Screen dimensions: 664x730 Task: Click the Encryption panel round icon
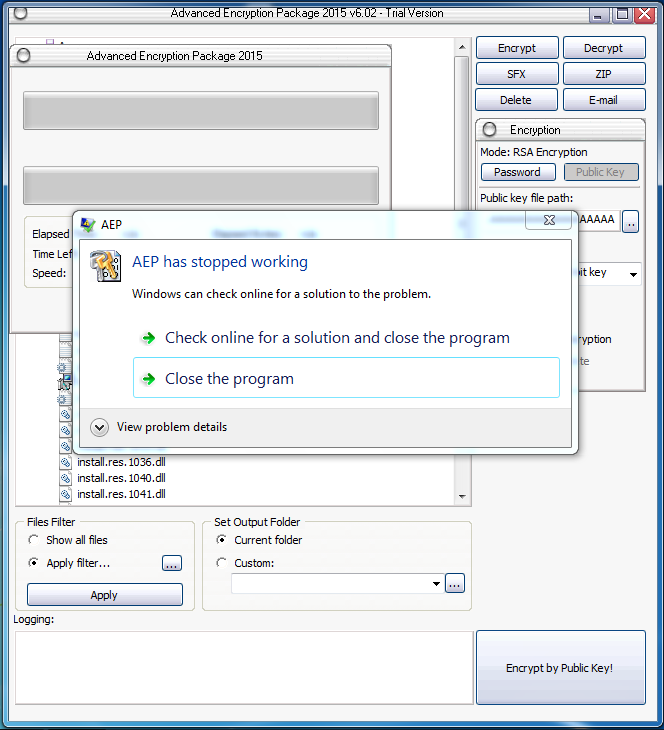pyautogui.click(x=489, y=129)
